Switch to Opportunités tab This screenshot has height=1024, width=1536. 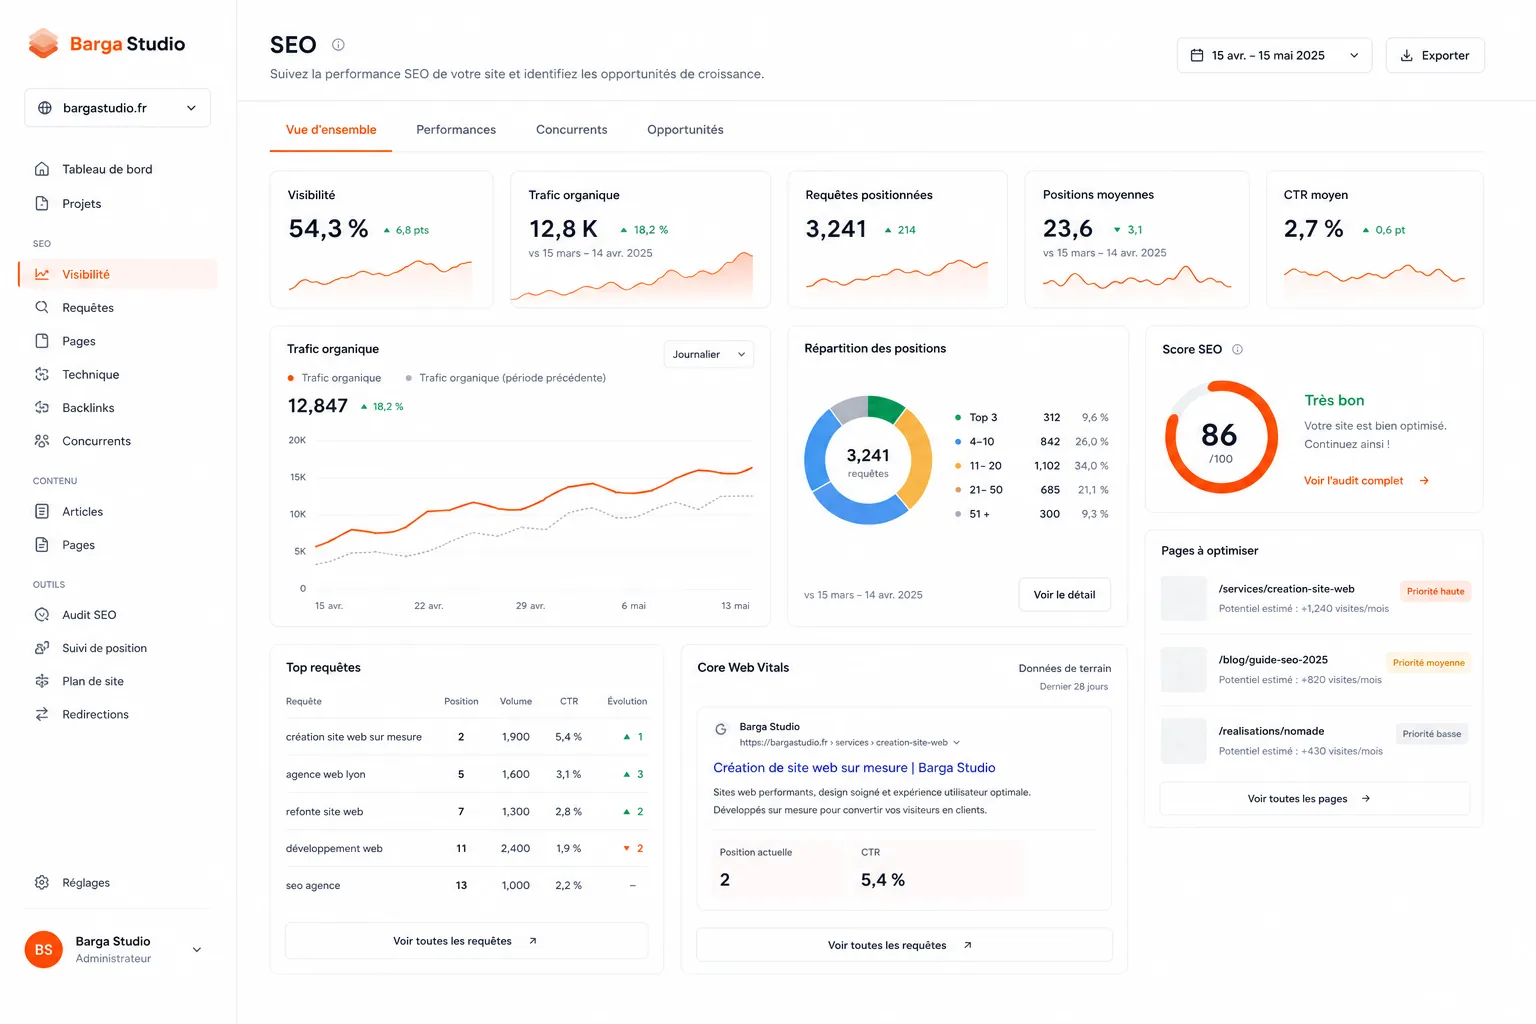pos(685,130)
